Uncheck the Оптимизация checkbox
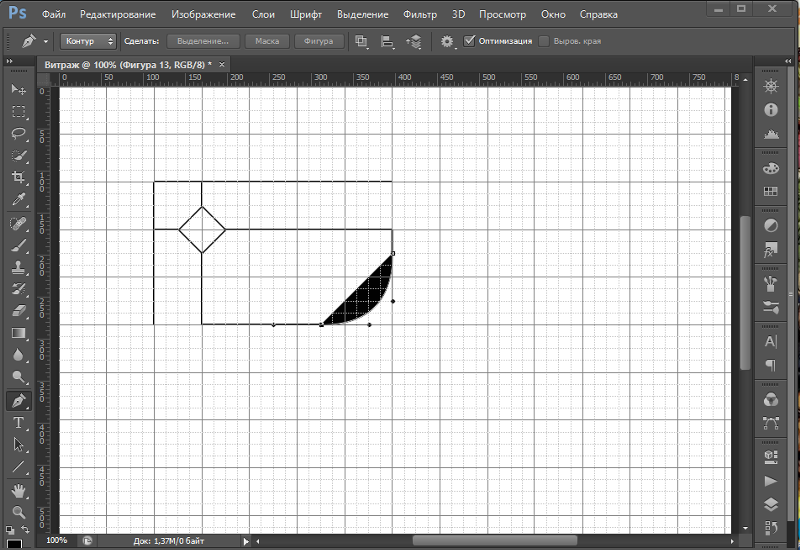 pos(470,42)
